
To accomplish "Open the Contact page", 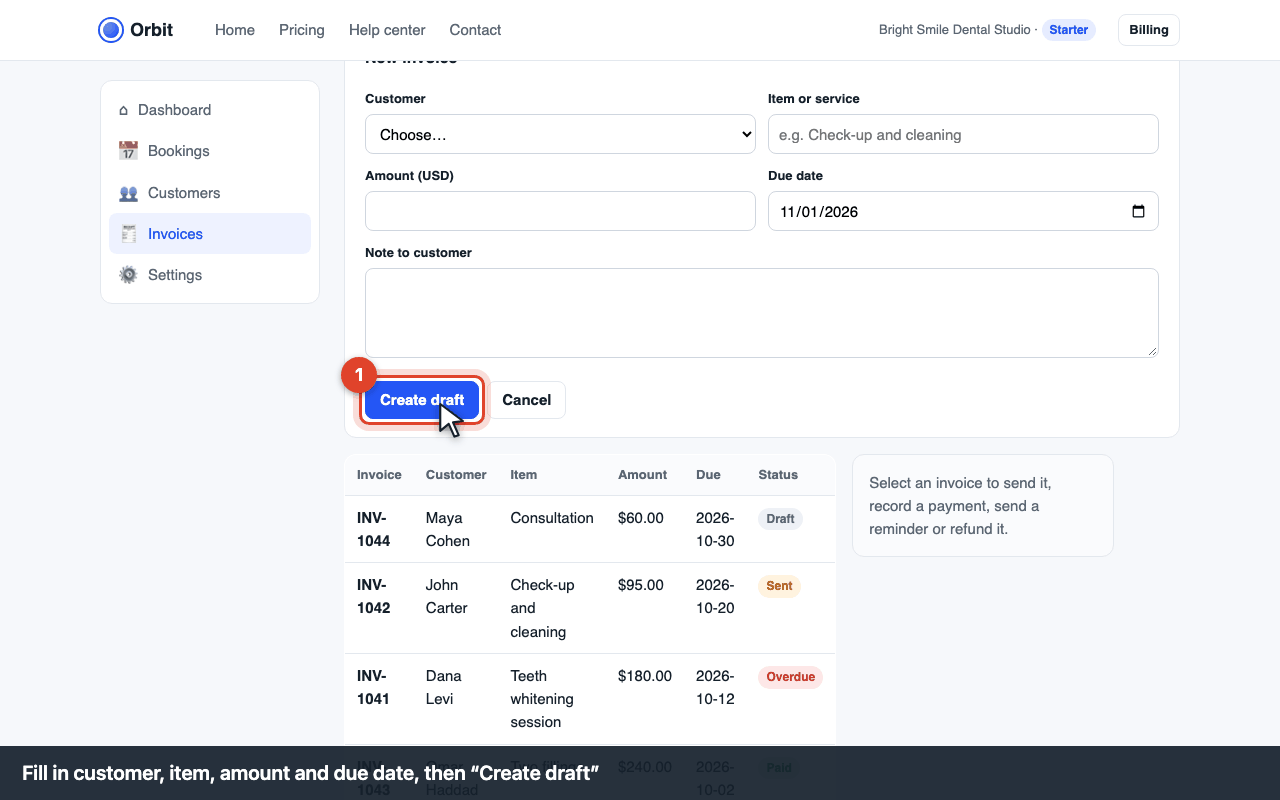I will pos(475,30).
